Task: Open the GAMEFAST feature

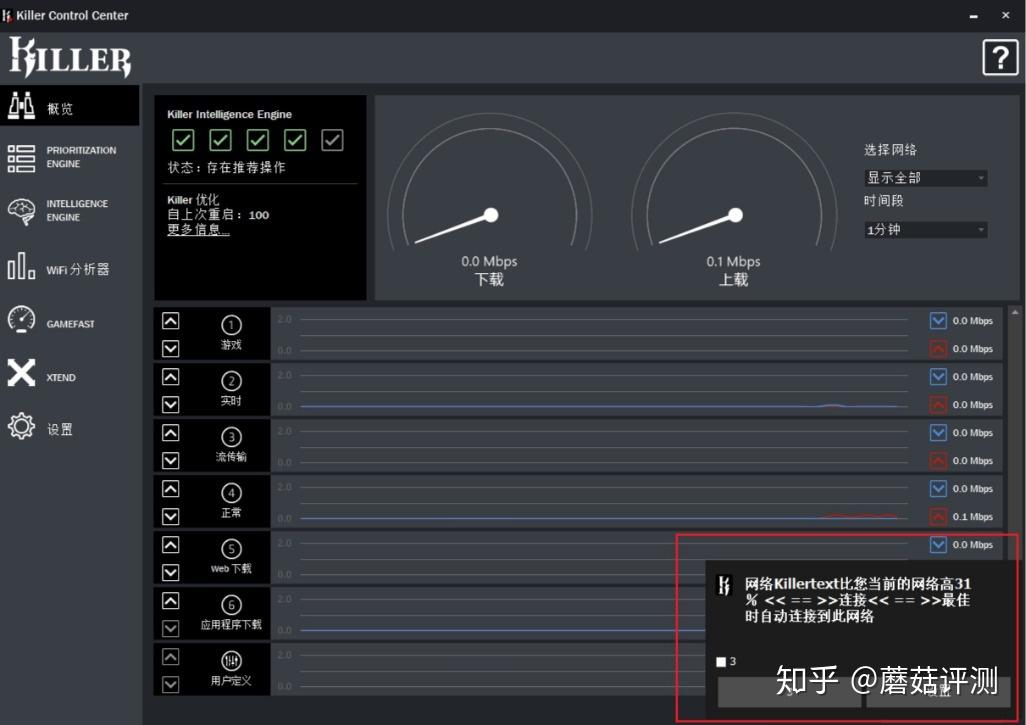Action: point(70,322)
